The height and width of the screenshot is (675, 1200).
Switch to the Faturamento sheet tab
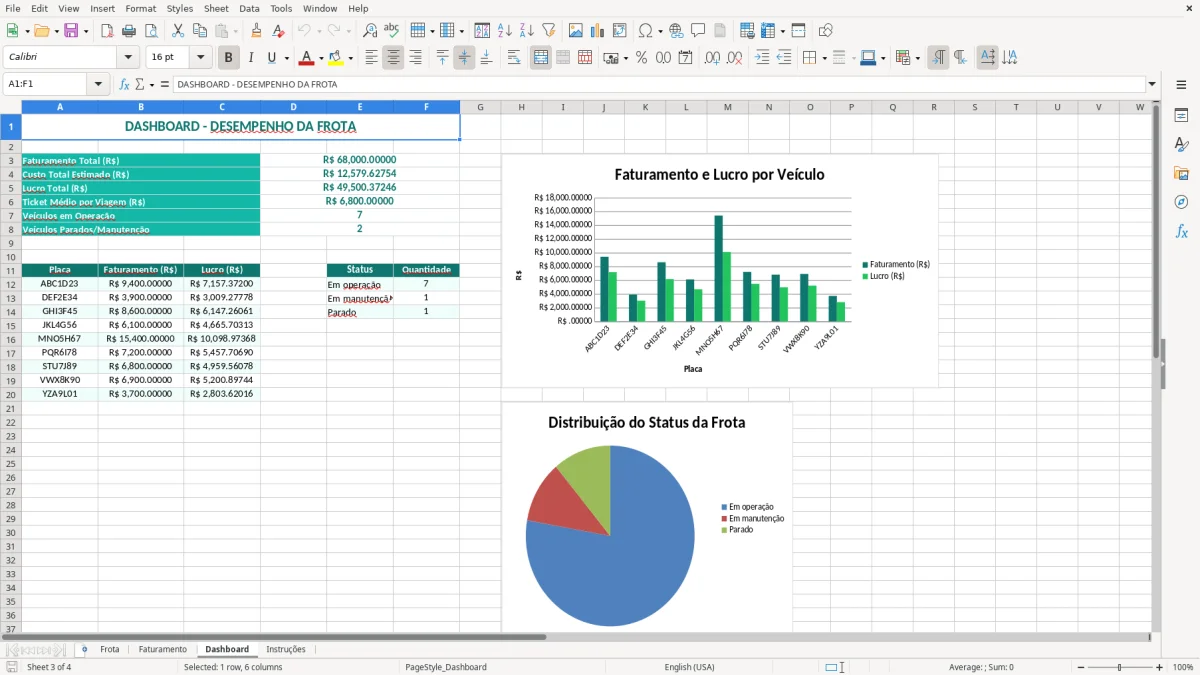click(x=162, y=650)
